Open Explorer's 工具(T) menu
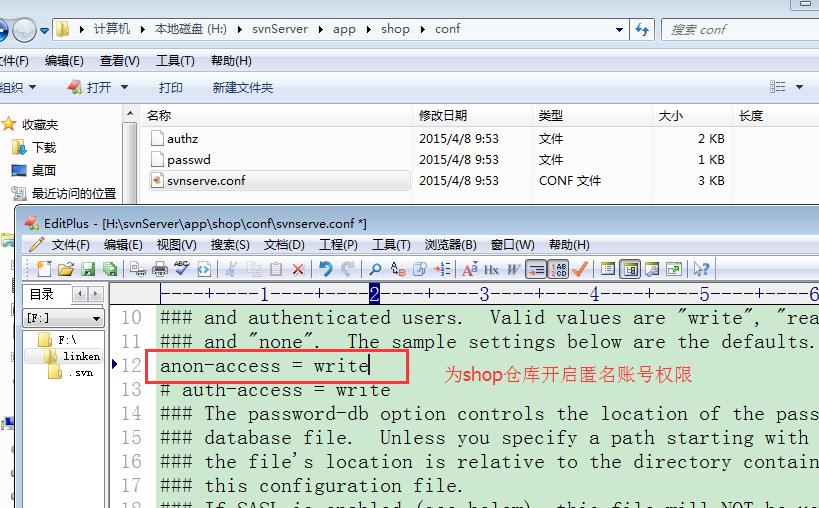 pos(175,61)
